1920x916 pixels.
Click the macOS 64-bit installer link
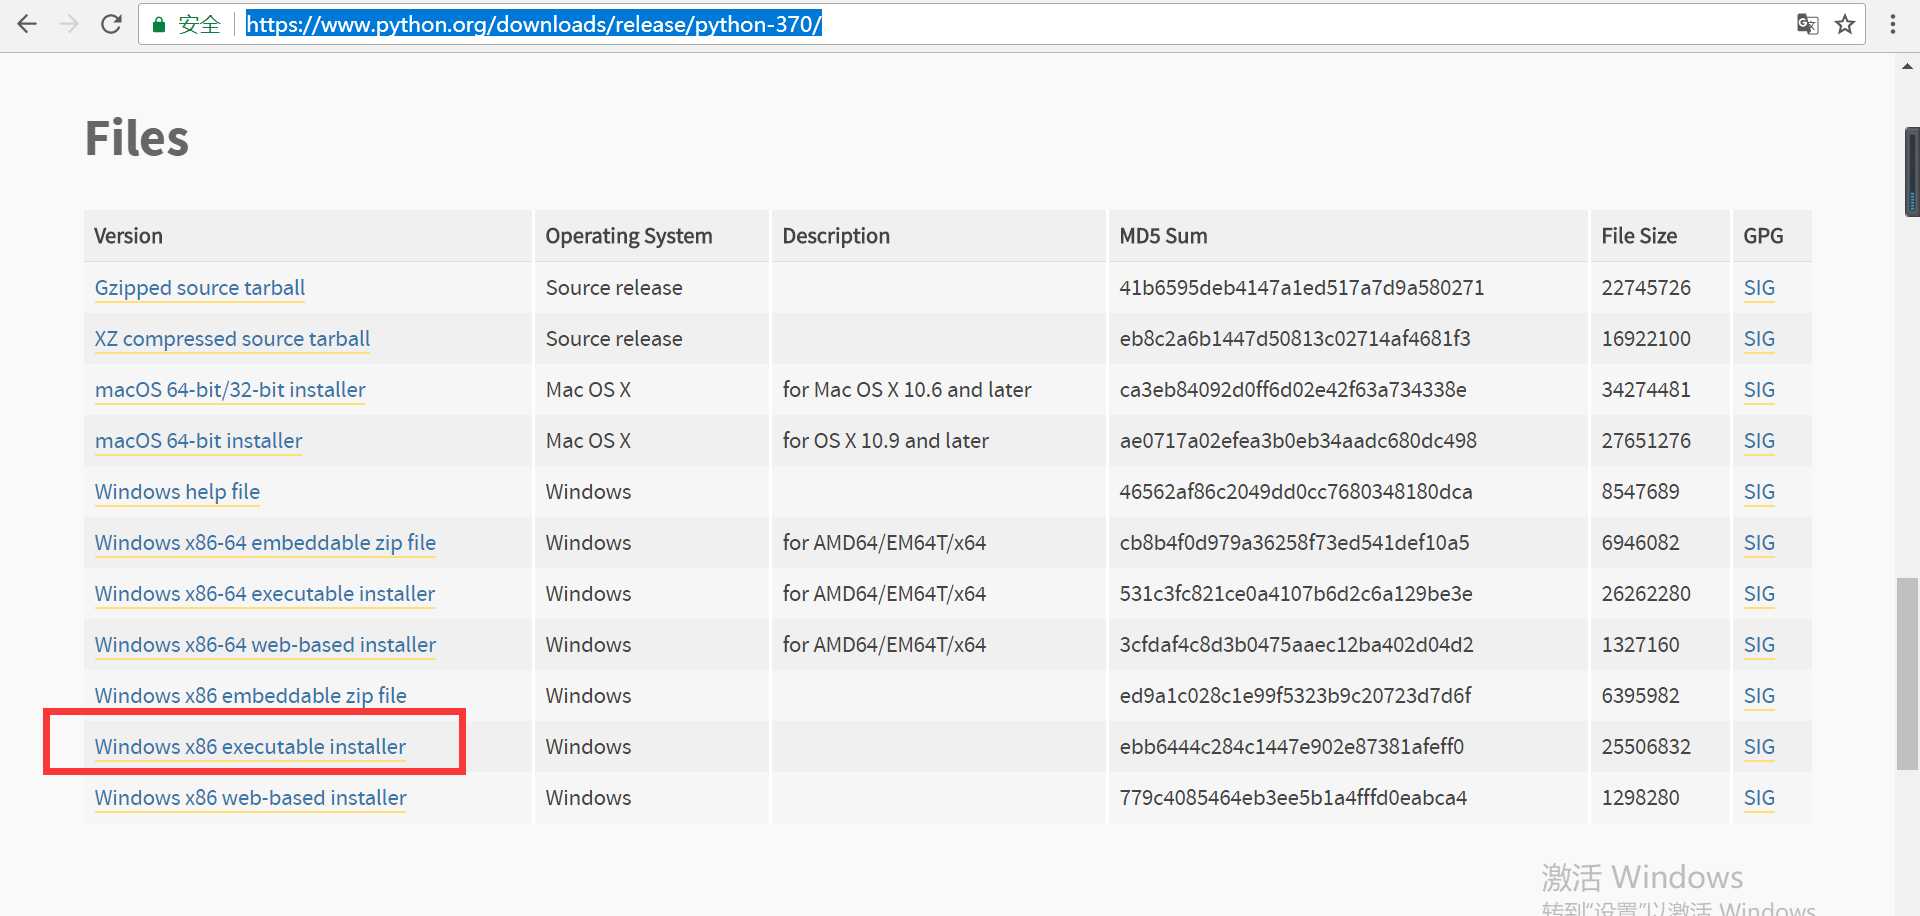[198, 441]
